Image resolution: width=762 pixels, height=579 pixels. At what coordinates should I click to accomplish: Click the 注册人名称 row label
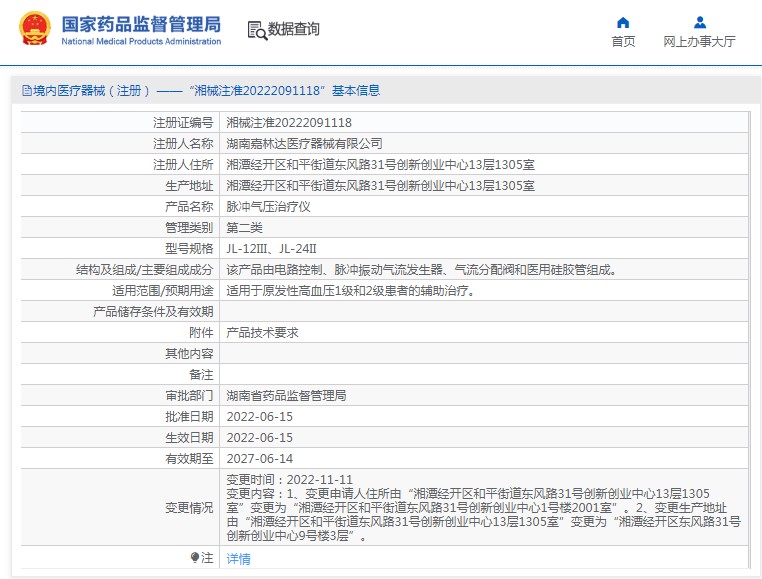183,143
